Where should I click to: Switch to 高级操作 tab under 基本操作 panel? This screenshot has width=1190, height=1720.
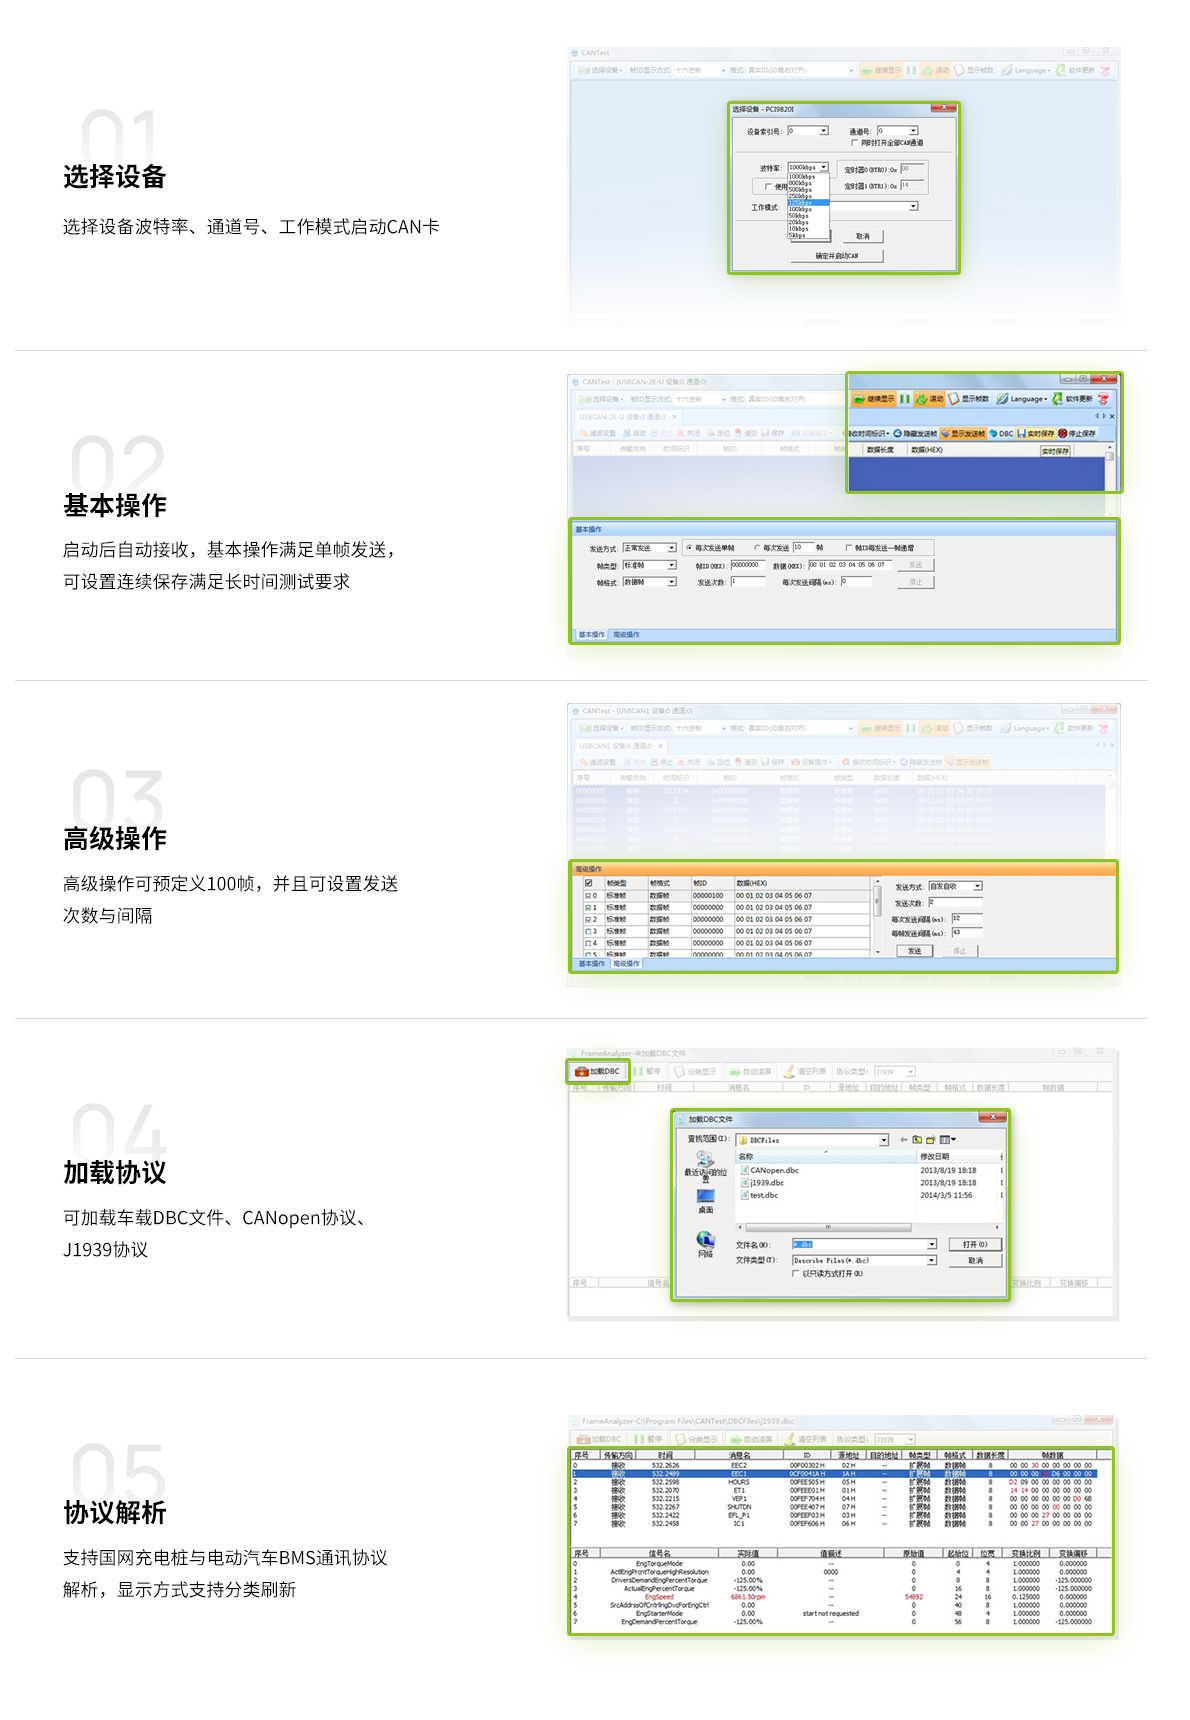tap(626, 634)
